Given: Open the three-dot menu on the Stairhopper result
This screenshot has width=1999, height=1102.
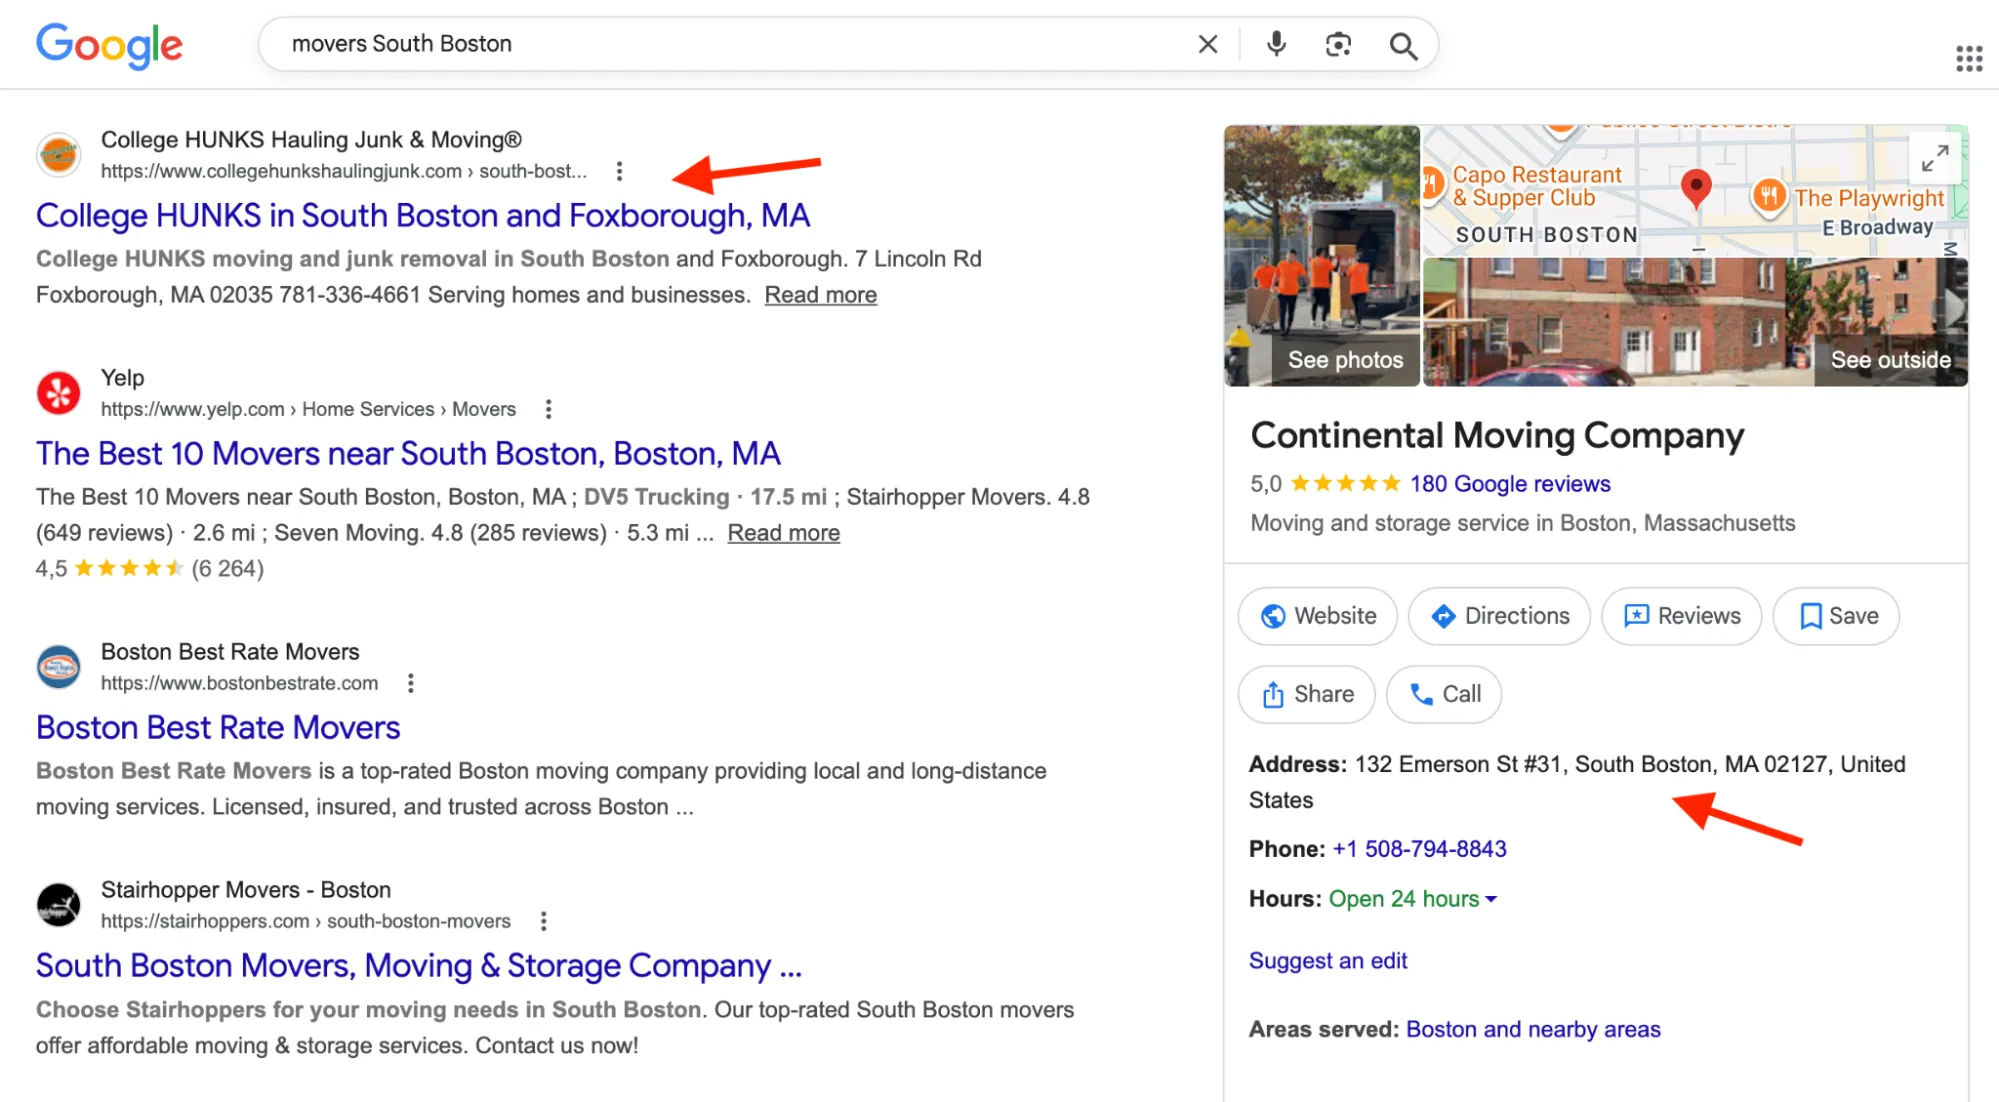Looking at the screenshot, I should coord(544,920).
